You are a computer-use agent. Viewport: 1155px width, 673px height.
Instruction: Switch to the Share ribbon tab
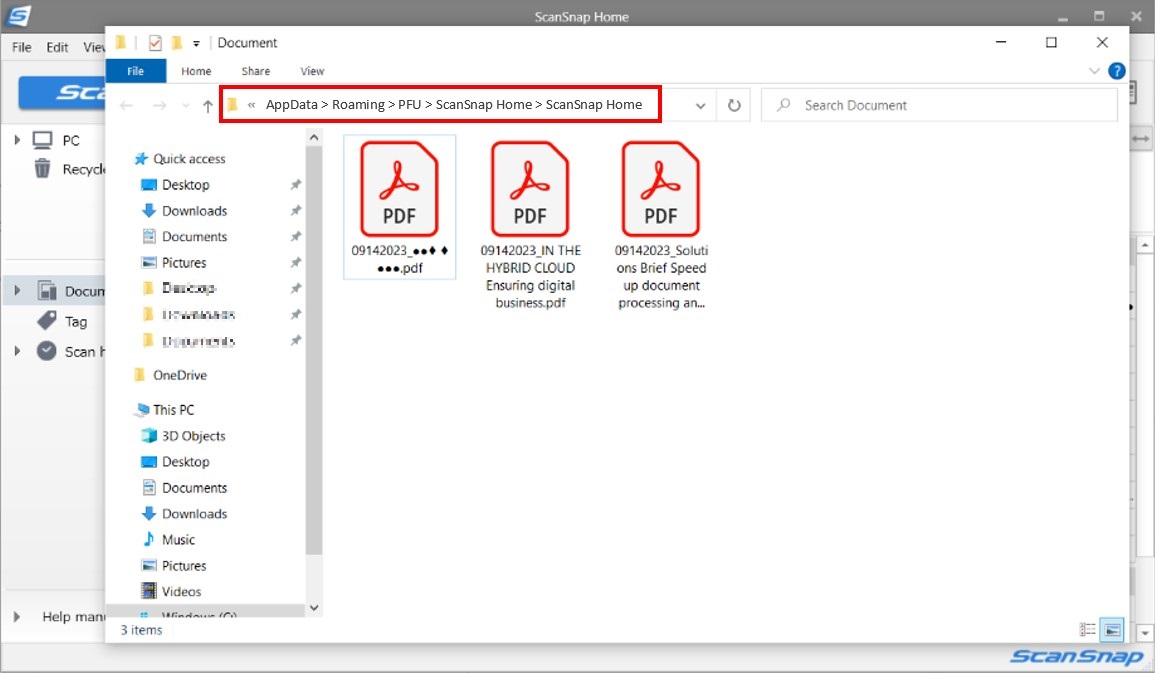click(x=256, y=71)
